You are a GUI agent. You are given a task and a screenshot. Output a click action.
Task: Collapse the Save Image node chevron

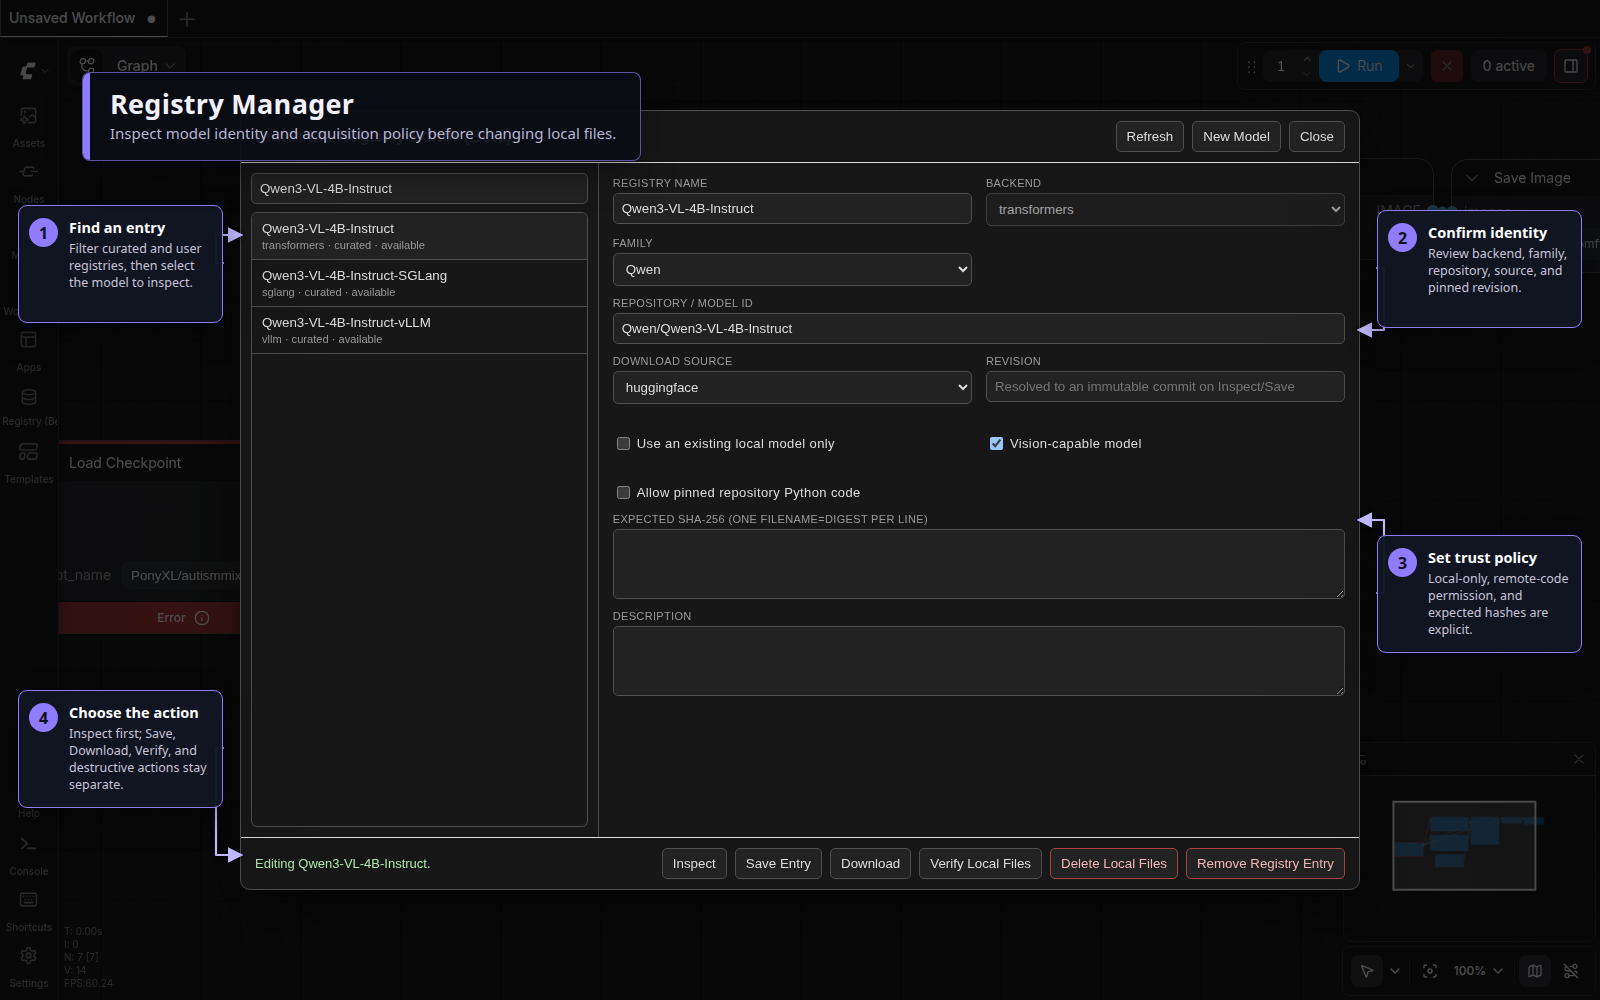[1472, 178]
